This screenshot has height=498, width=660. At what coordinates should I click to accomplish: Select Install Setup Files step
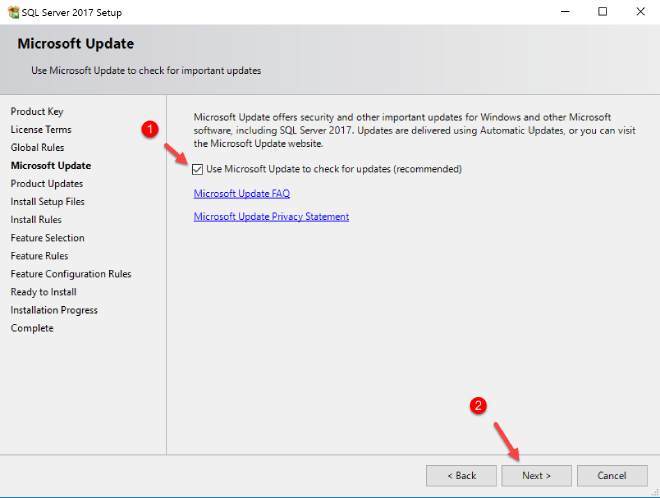pos(48,201)
